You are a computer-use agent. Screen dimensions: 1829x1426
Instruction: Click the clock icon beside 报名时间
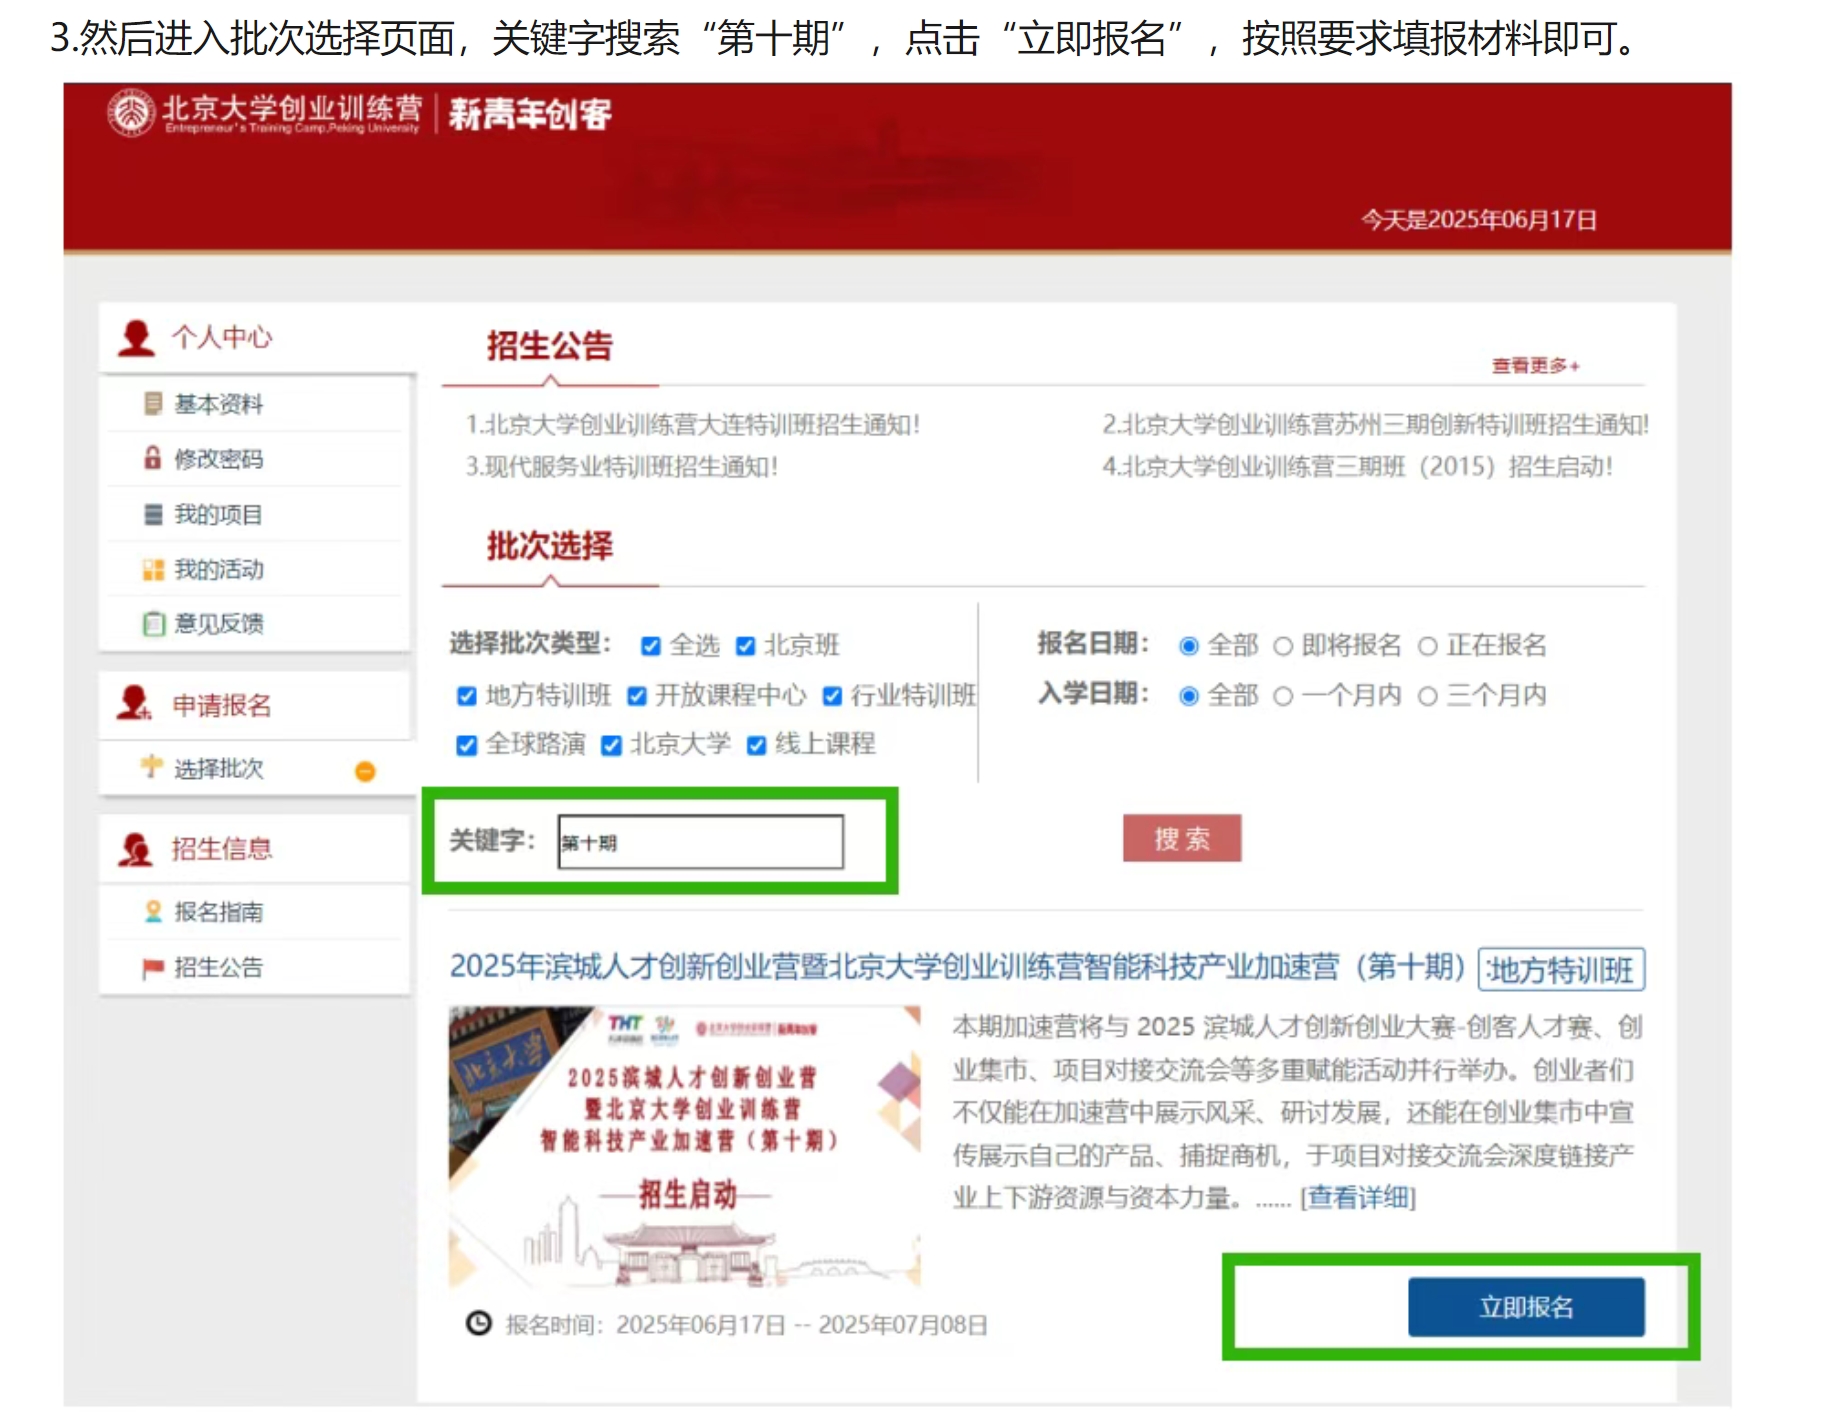click(479, 1323)
